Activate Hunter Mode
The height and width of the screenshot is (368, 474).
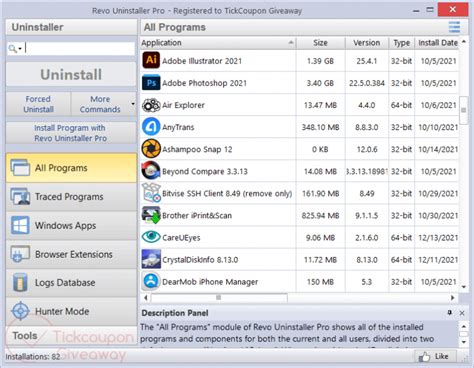(71, 311)
